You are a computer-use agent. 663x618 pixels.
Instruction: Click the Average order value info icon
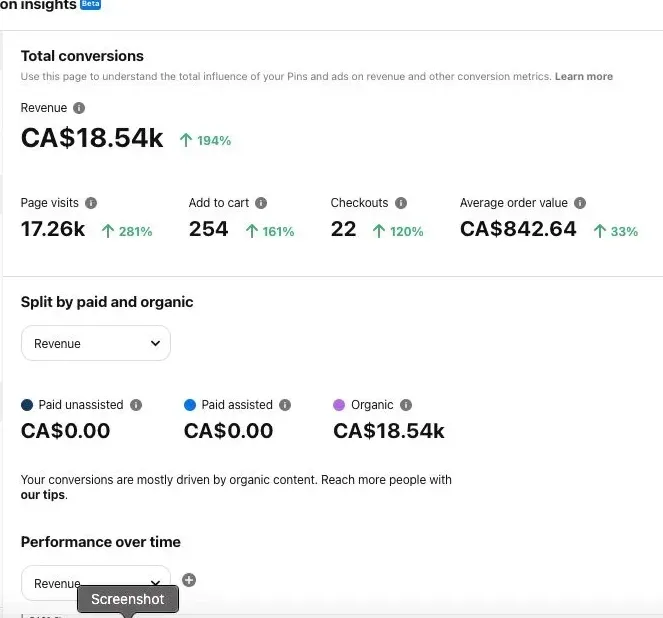tap(580, 203)
